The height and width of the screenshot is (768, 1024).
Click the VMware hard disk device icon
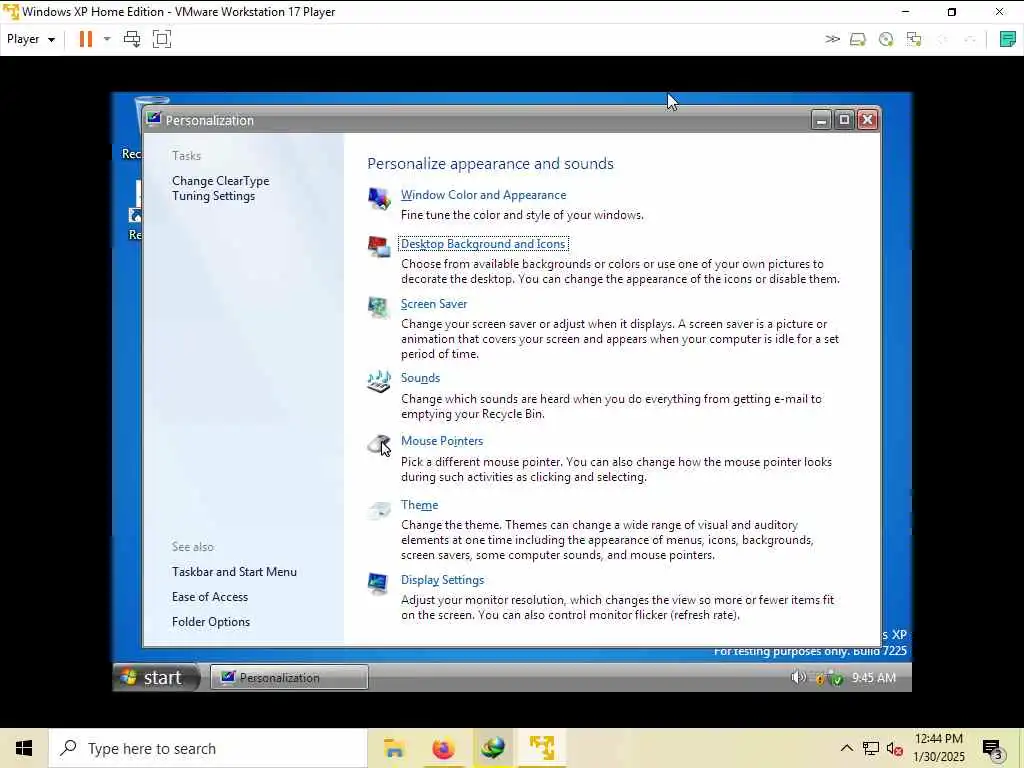pos(857,39)
